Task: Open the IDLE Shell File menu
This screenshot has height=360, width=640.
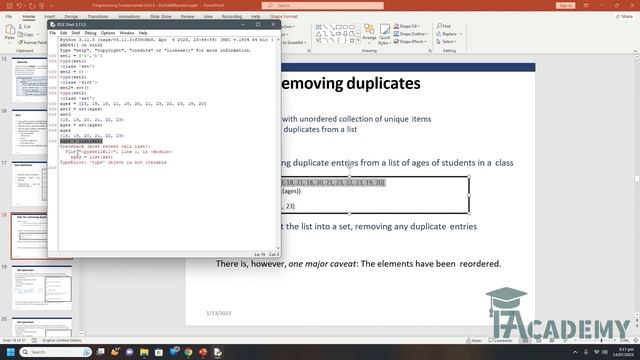Action: [53, 33]
